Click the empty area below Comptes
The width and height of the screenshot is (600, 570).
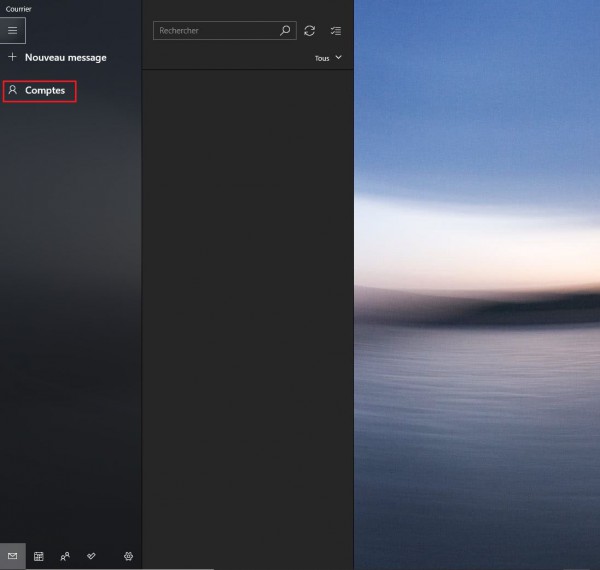70,300
